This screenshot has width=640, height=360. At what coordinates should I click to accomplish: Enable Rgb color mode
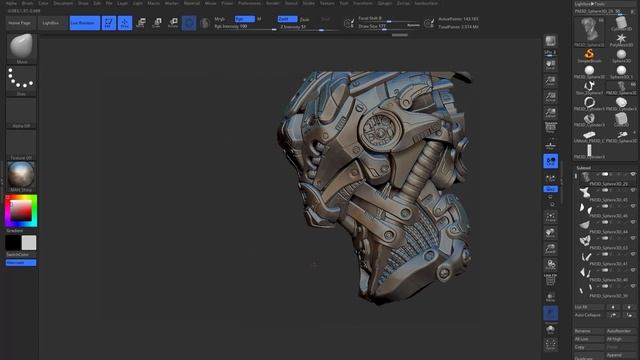pos(244,19)
